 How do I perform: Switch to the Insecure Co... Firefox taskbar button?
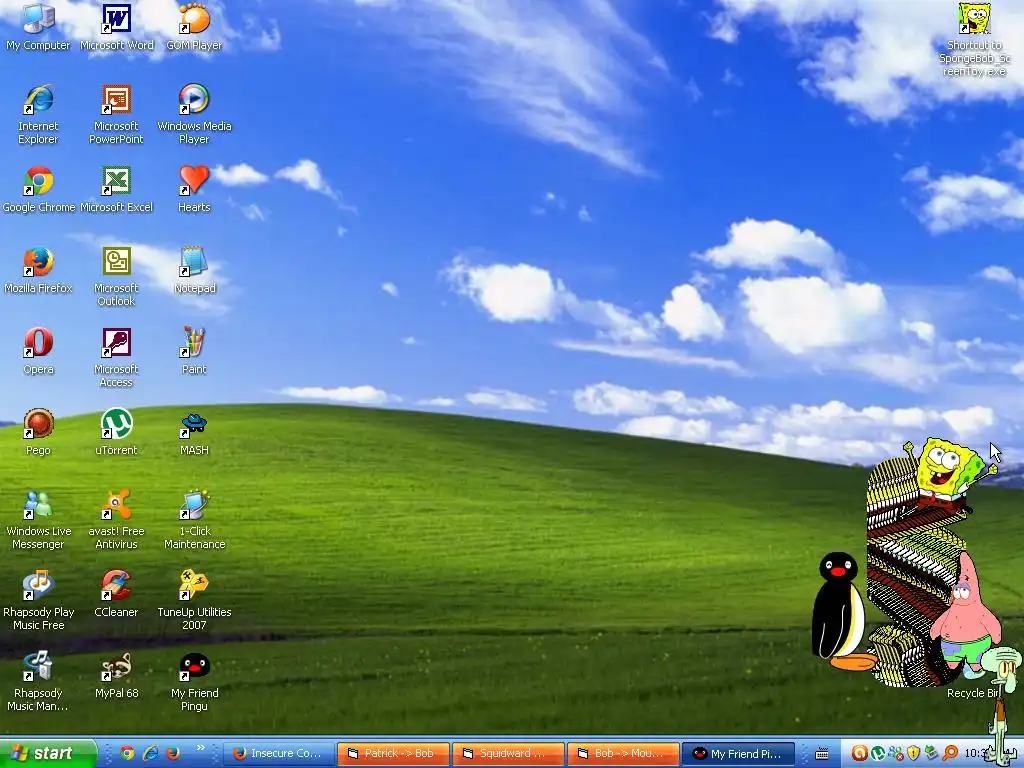pos(279,754)
